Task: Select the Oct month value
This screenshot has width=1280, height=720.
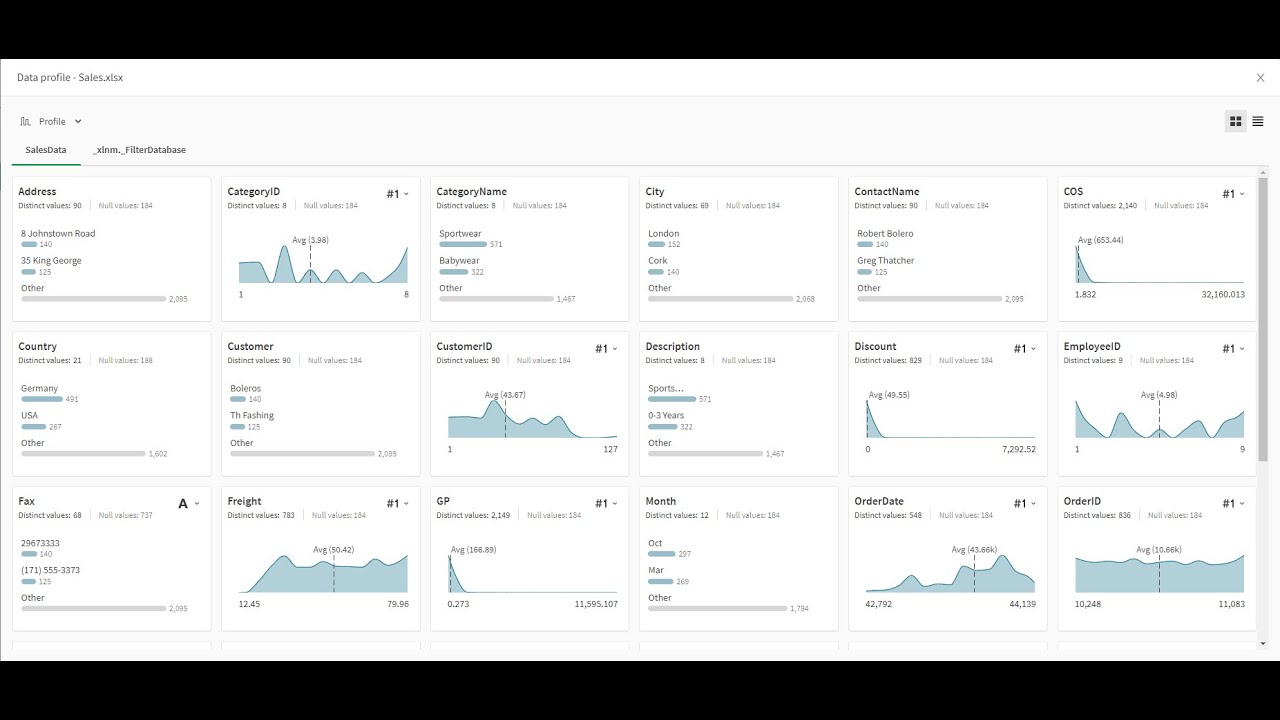Action: pyautogui.click(x=655, y=544)
